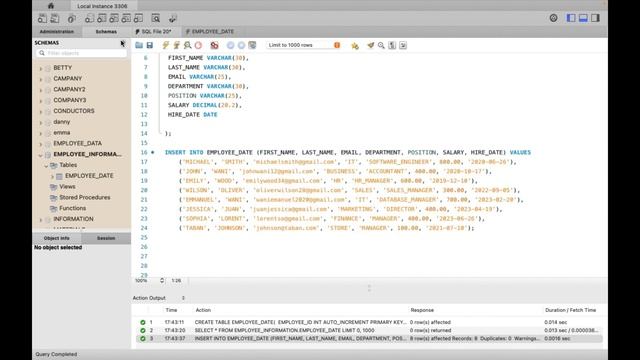The image size is (640, 360).
Task: Select the INSERT INTO EMPLOYEE_DATE output row
Action: (x=369, y=338)
